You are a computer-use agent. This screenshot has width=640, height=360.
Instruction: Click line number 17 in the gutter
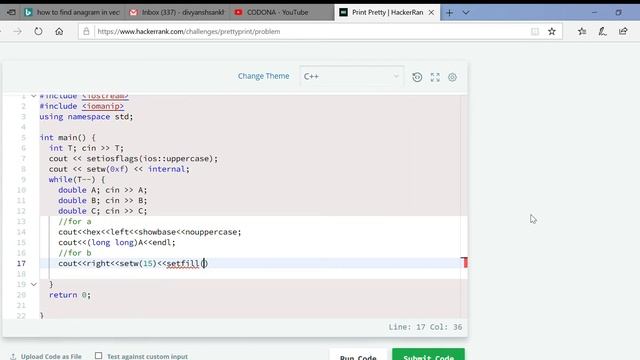[x=21, y=263]
